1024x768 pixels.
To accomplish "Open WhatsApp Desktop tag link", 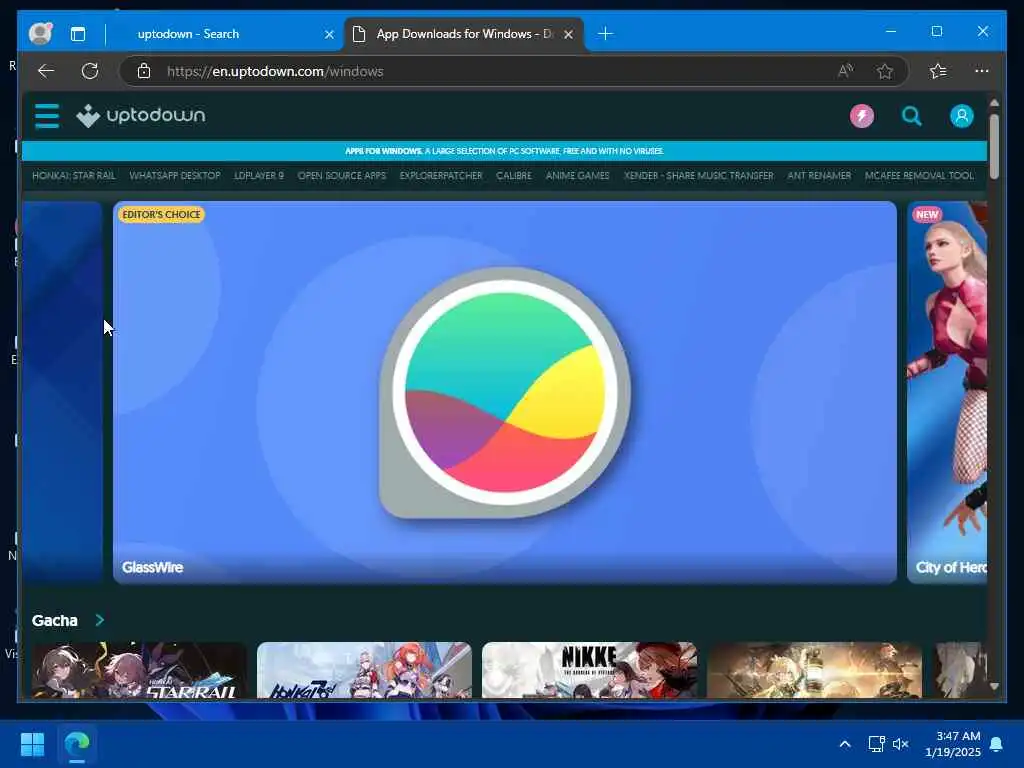I will (x=174, y=176).
